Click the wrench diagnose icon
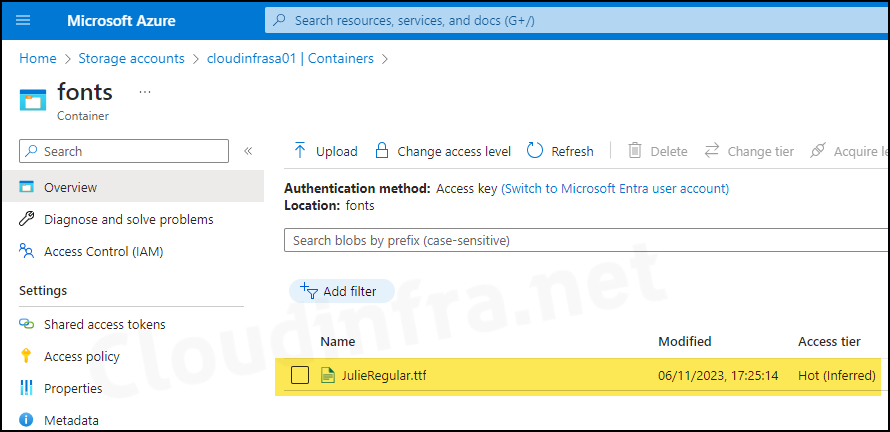The width and height of the screenshot is (890, 432). [27, 219]
